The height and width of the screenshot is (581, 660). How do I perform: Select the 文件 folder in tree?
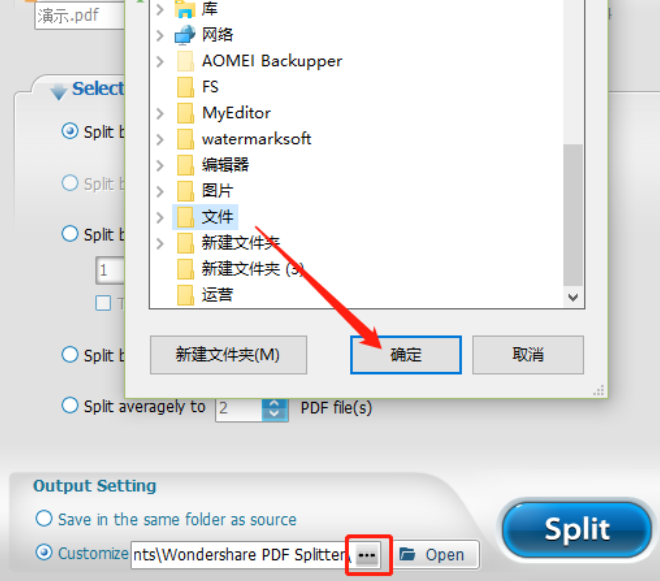click(205, 217)
